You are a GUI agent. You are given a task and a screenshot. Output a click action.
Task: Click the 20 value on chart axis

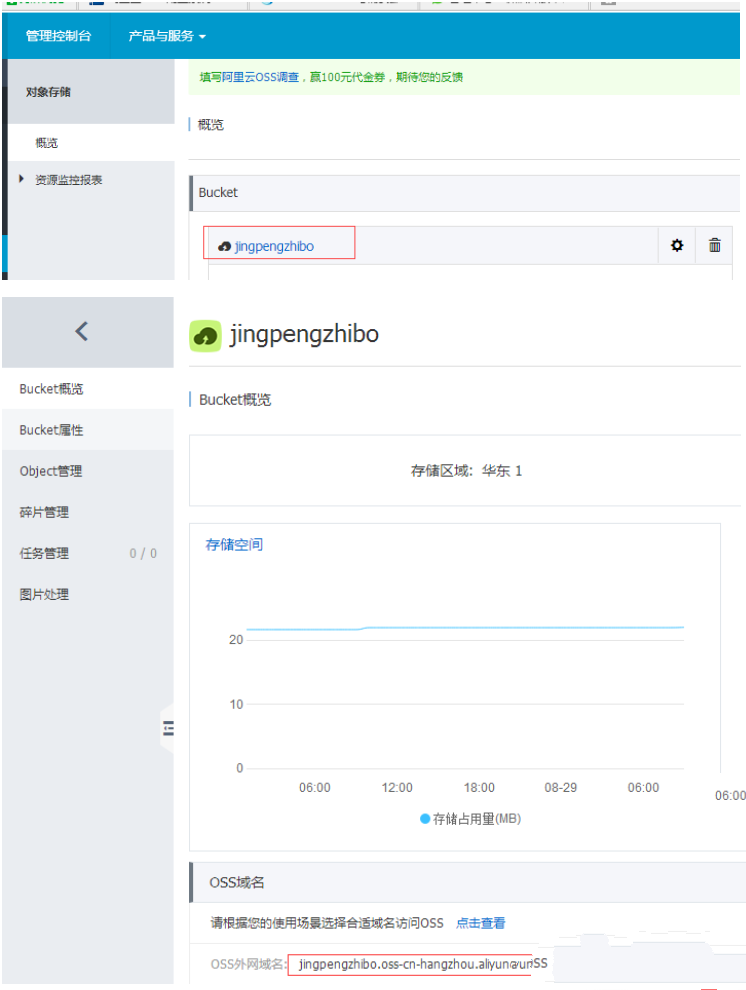236,640
